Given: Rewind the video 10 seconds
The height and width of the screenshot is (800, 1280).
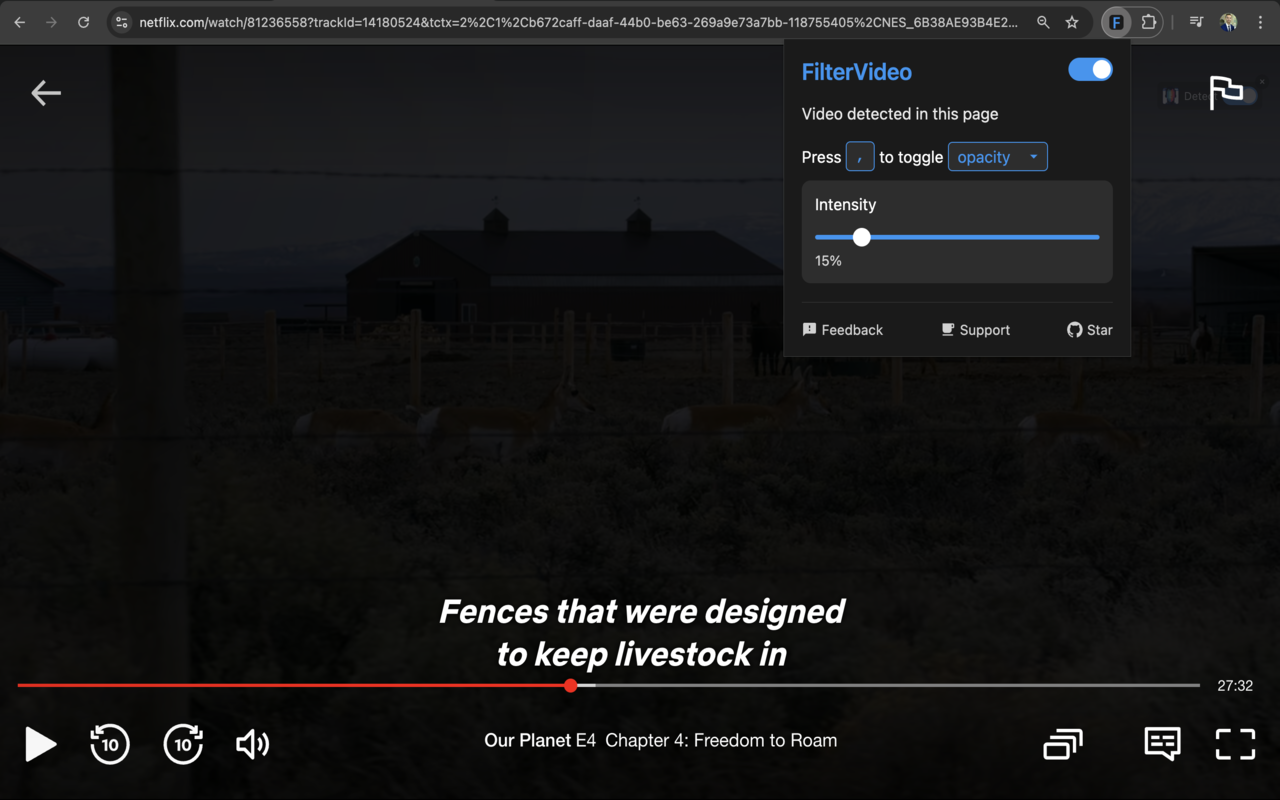Looking at the screenshot, I should [109, 744].
